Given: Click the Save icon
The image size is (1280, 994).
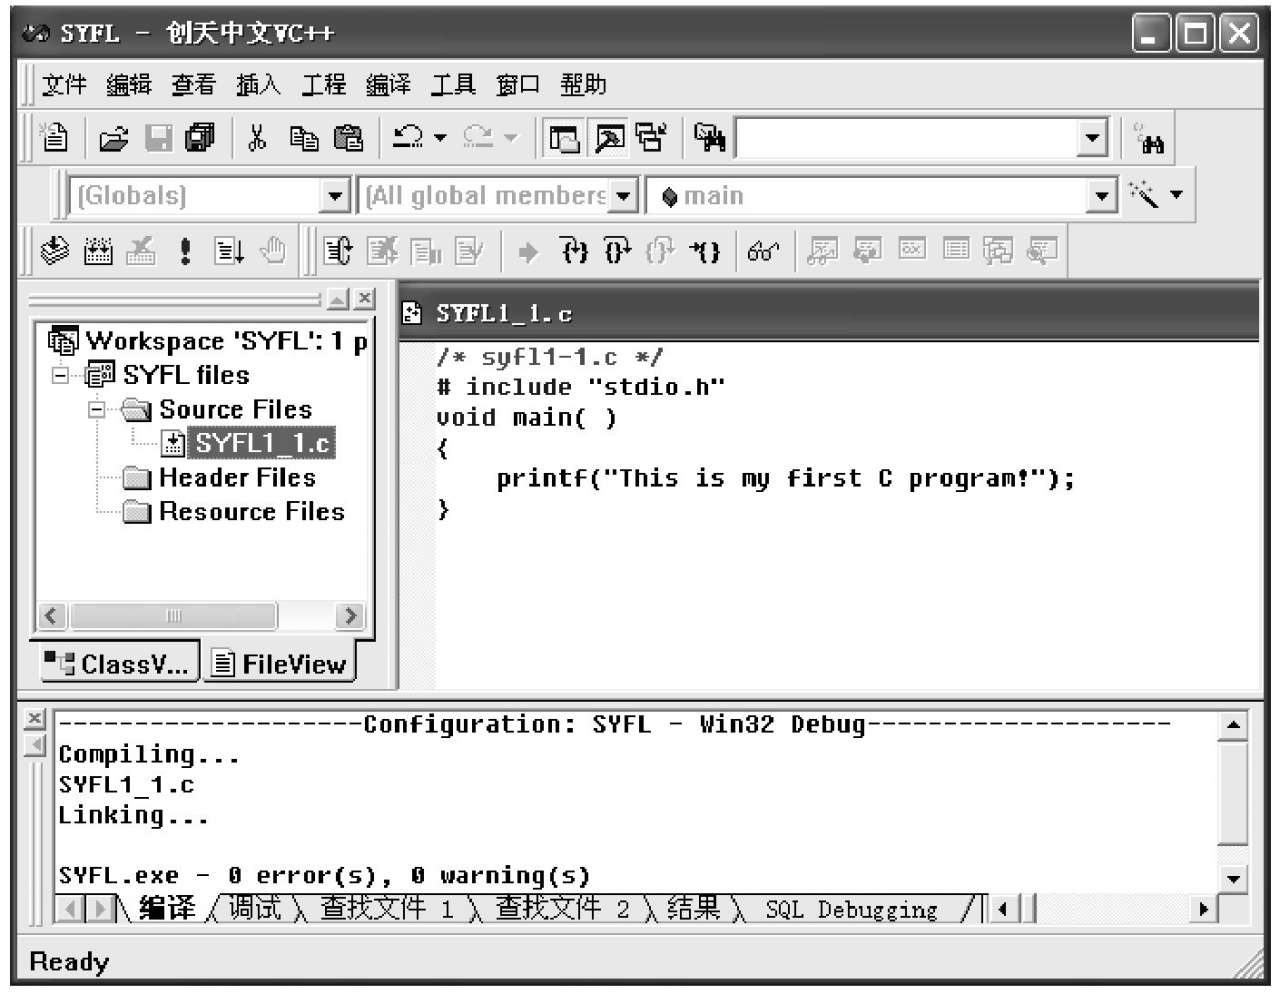Looking at the screenshot, I should pos(158,138).
